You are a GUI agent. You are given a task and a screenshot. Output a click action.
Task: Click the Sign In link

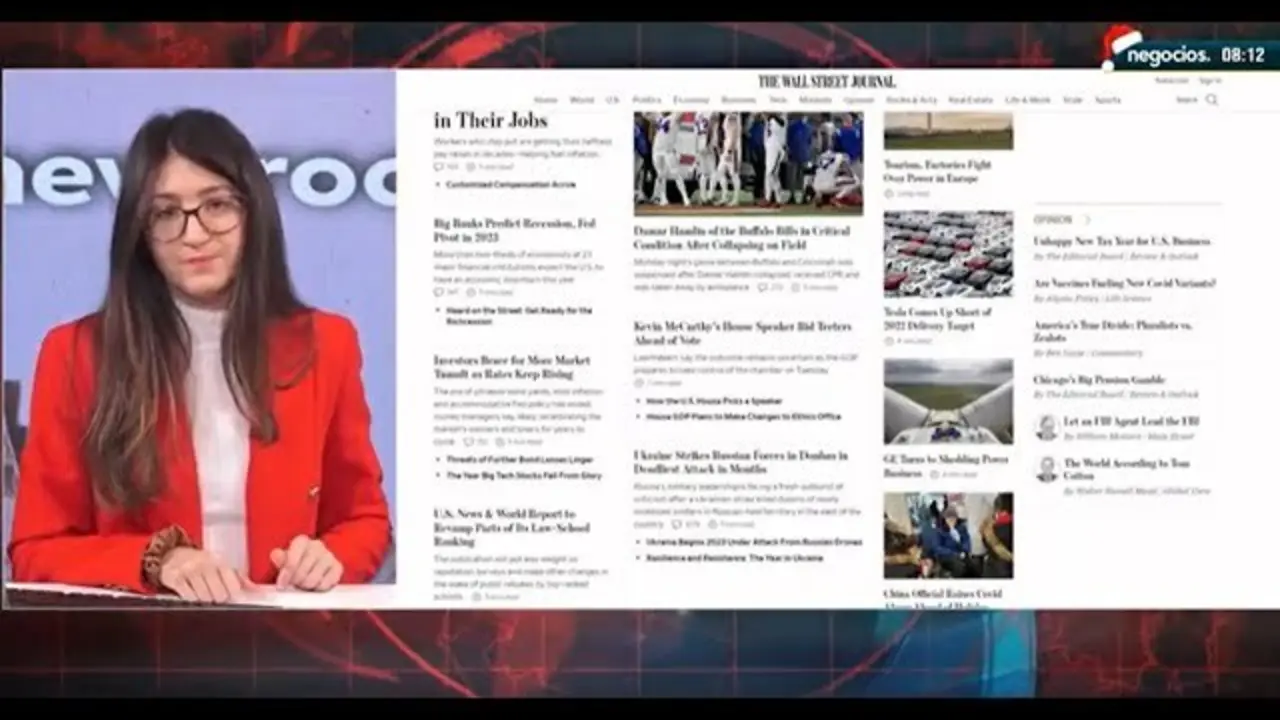tap(1210, 80)
